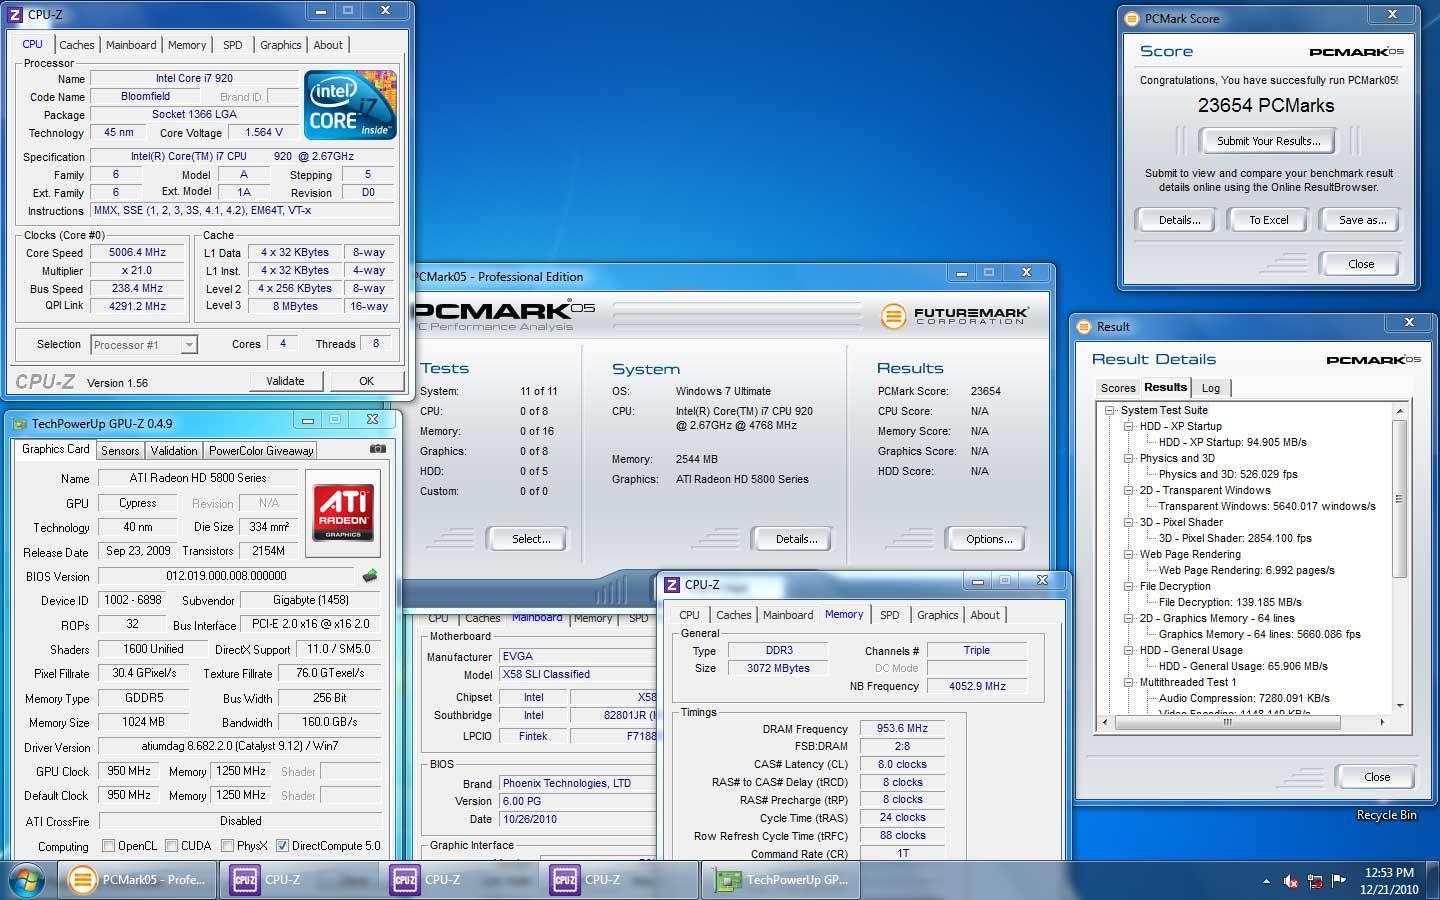Click the GPU-Z BIOS save chip icon
This screenshot has height=900, width=1440.
point(370,575)
